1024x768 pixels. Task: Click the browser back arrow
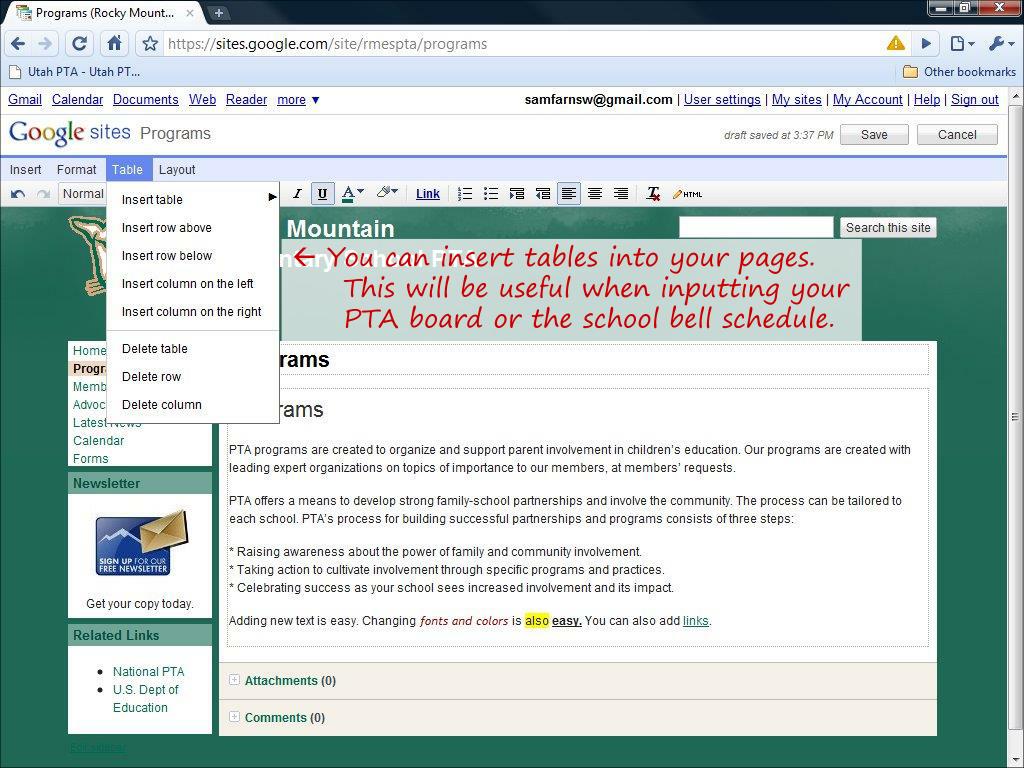(x=18, y=44)
